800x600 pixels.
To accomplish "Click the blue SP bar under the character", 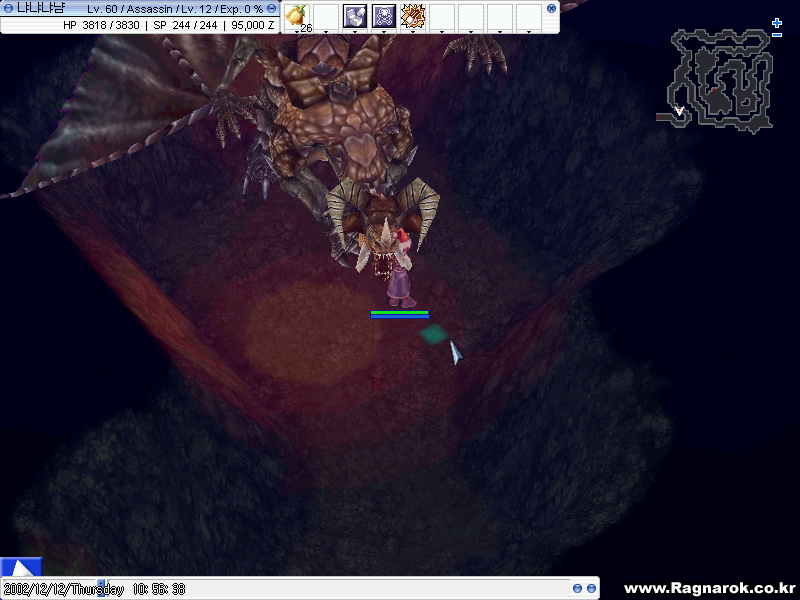I will [x=399, y=316].
